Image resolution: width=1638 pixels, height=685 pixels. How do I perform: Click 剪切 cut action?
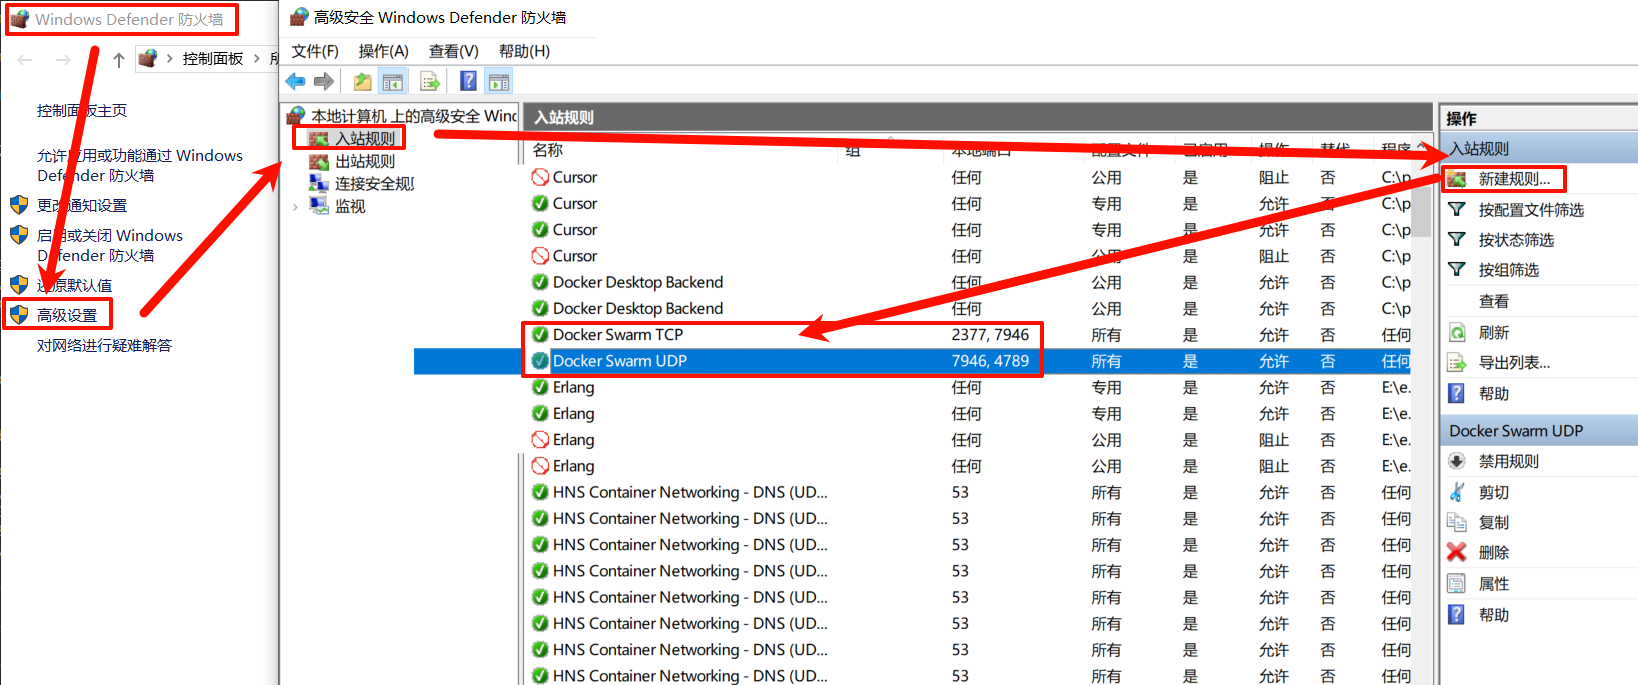coord(1494,493)
